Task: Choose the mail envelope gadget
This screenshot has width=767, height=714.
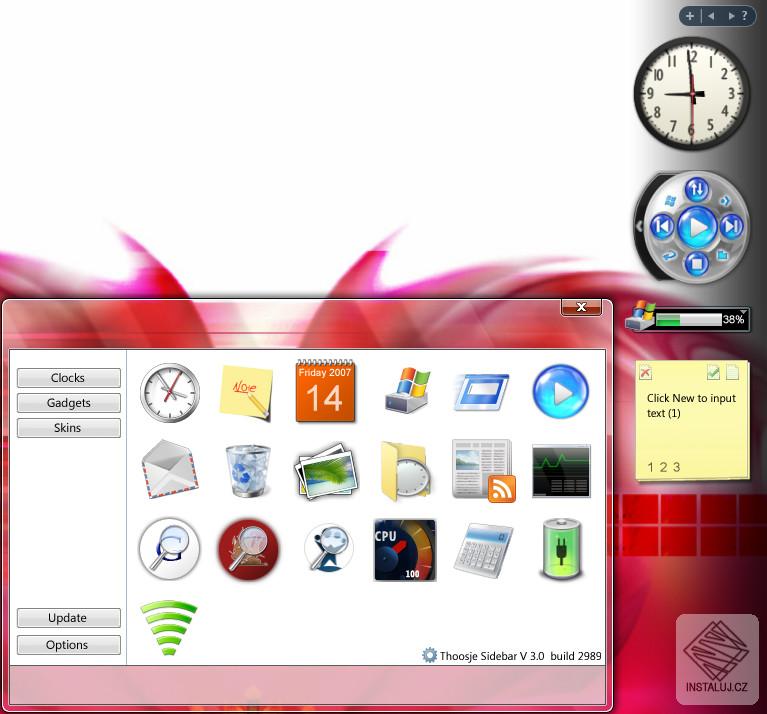Action: point(170,469)
